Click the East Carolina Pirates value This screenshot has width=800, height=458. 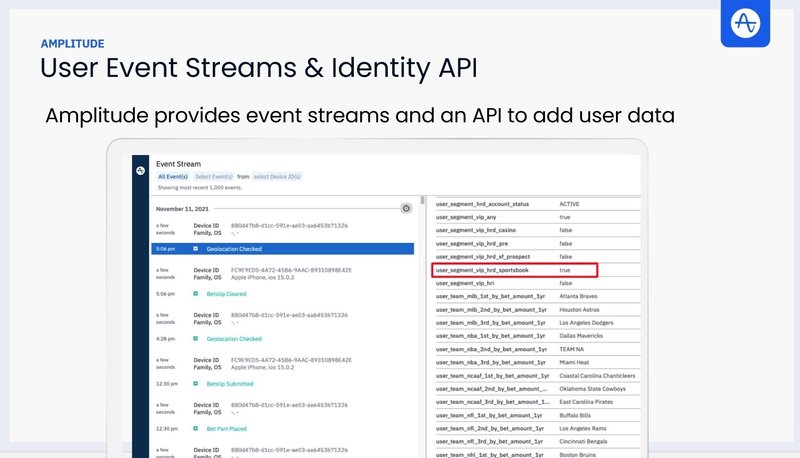(586, 402)
